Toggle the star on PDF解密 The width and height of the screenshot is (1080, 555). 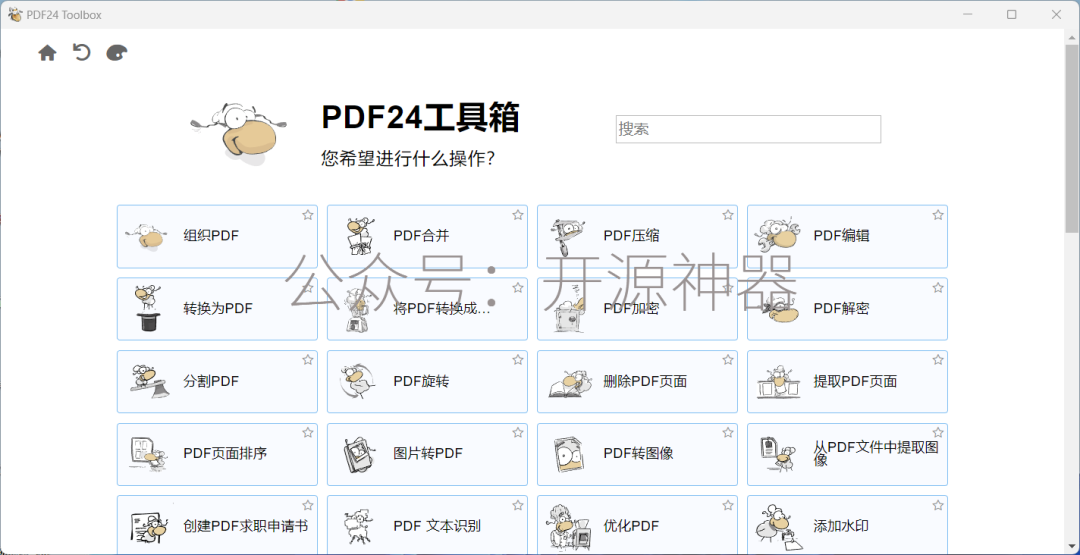tap(938, 288)
